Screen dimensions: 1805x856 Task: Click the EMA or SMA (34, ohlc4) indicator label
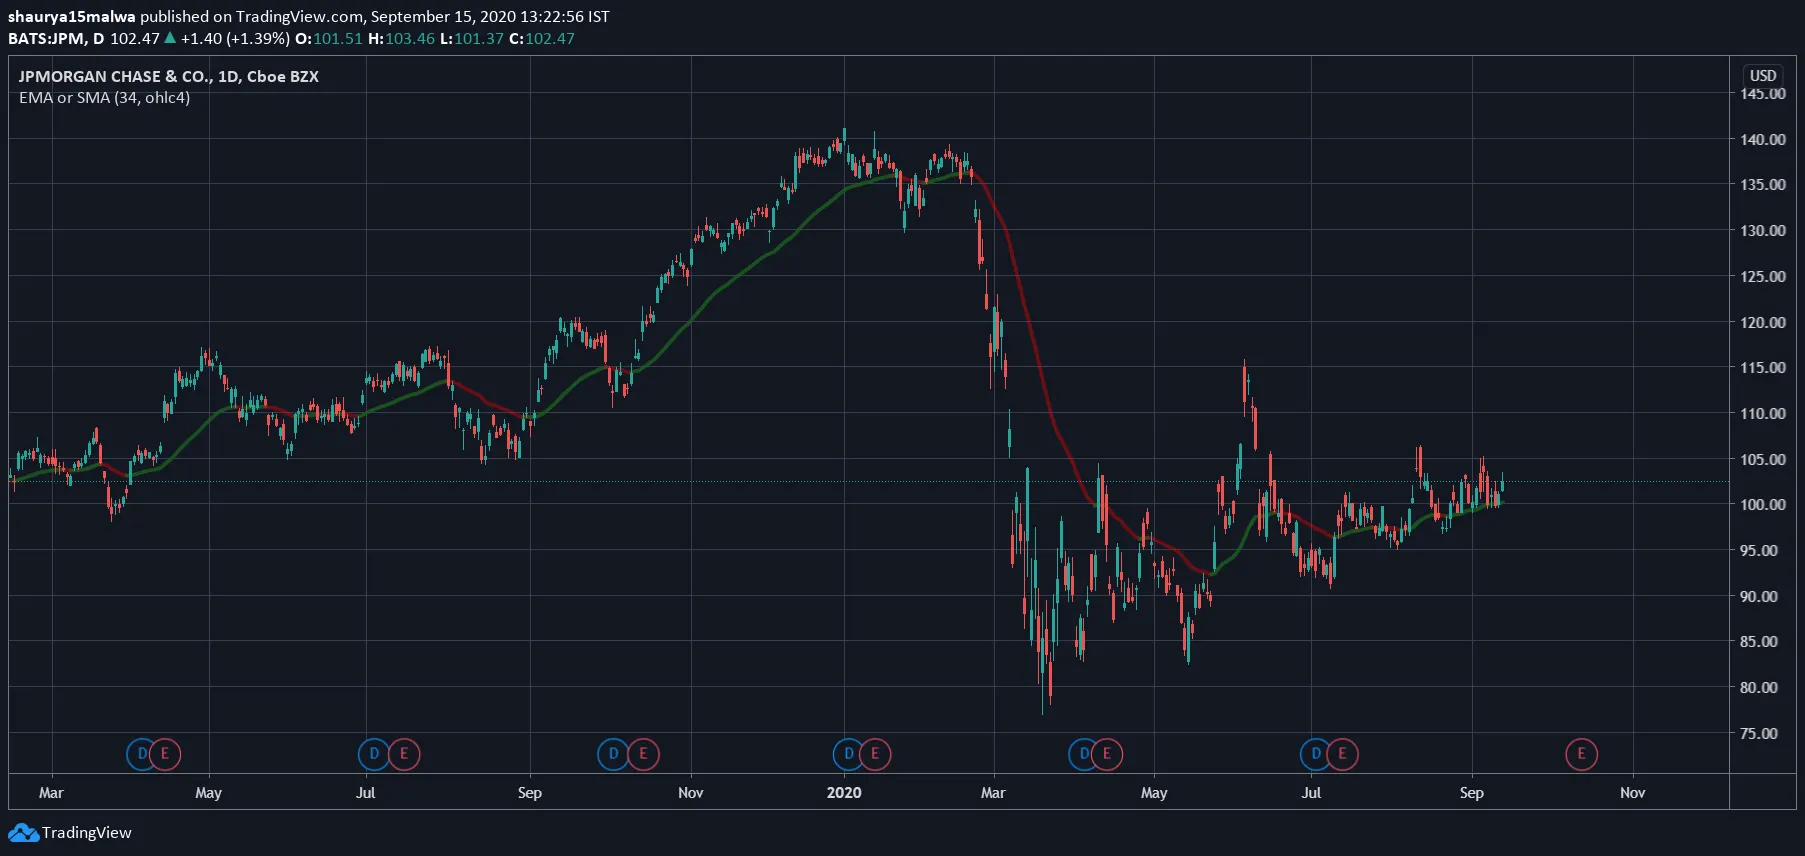pos(104,98)
